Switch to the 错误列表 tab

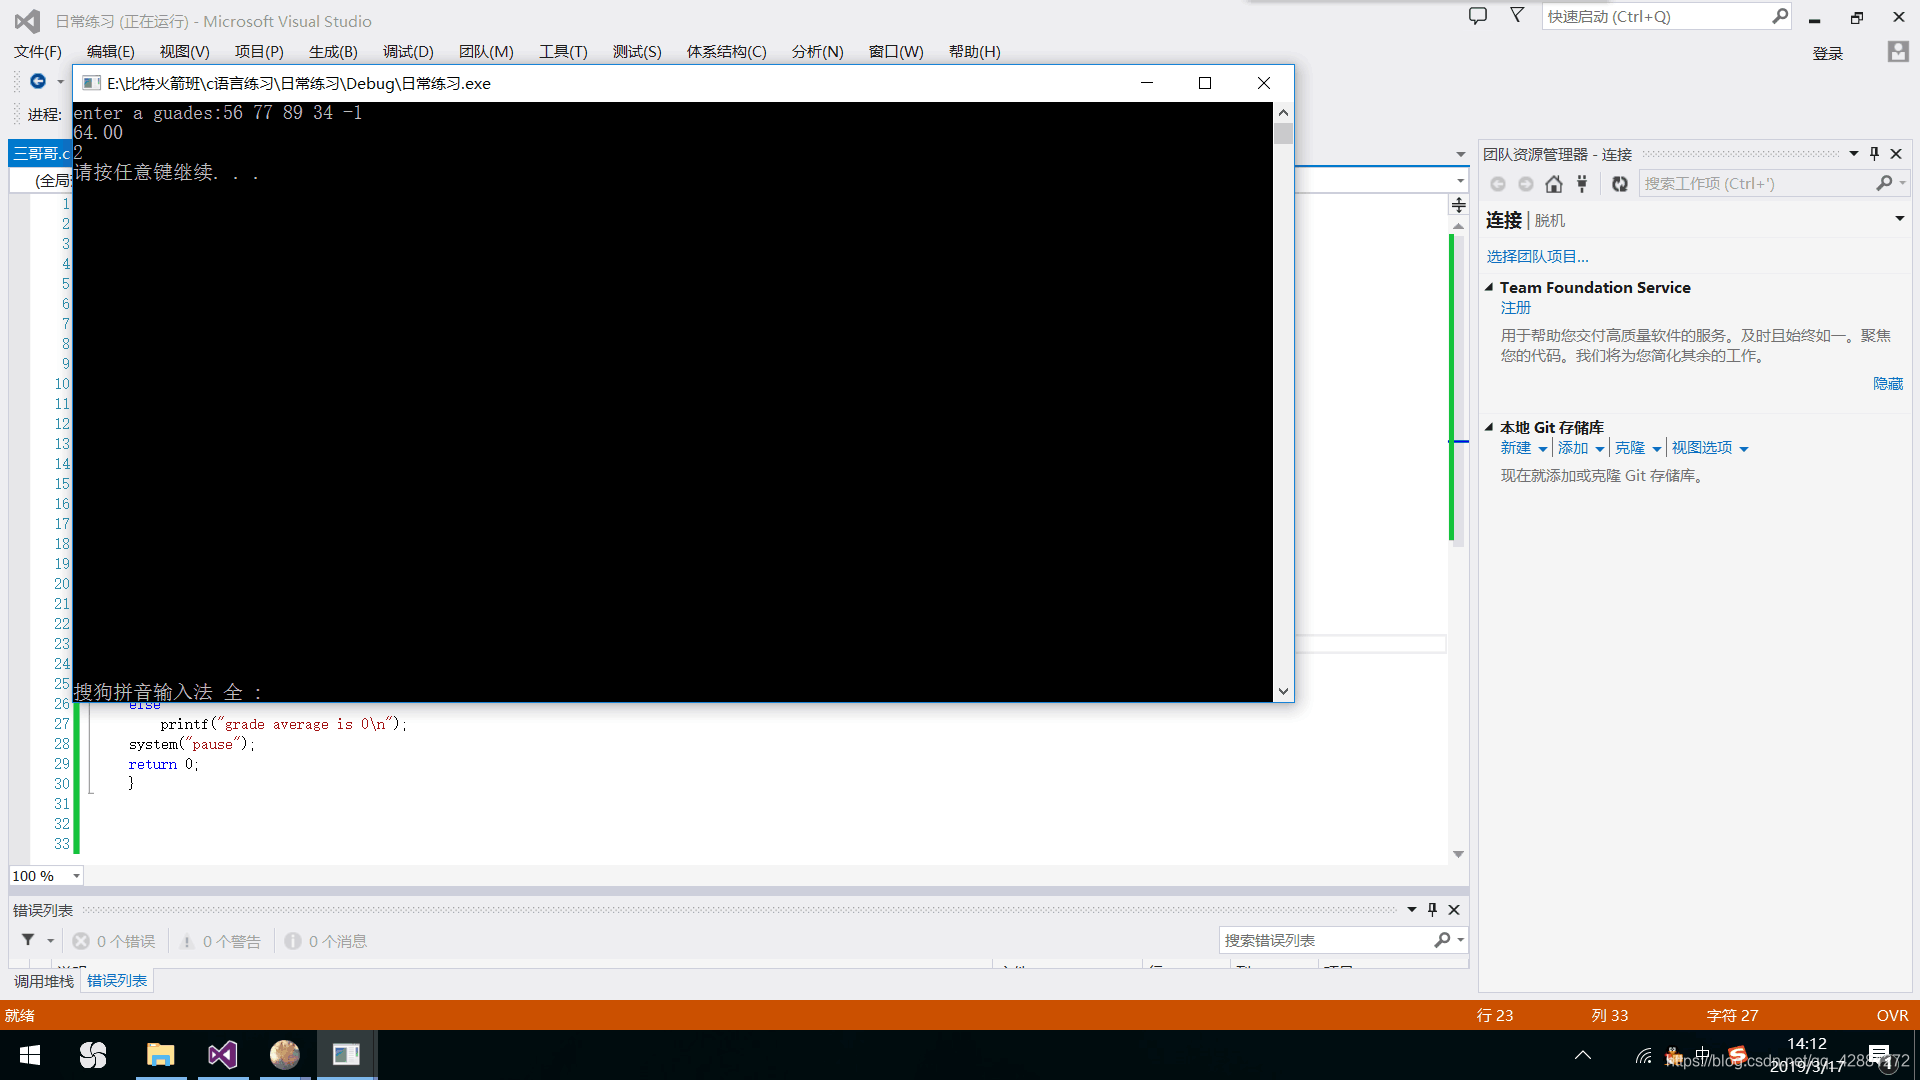point(117,981)
